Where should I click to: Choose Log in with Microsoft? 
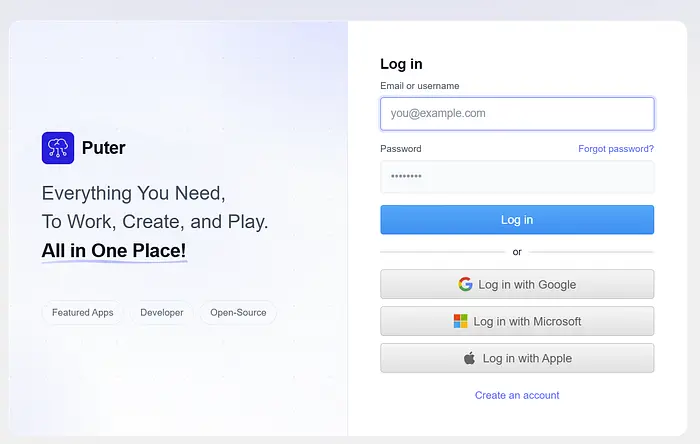(517, 321)
